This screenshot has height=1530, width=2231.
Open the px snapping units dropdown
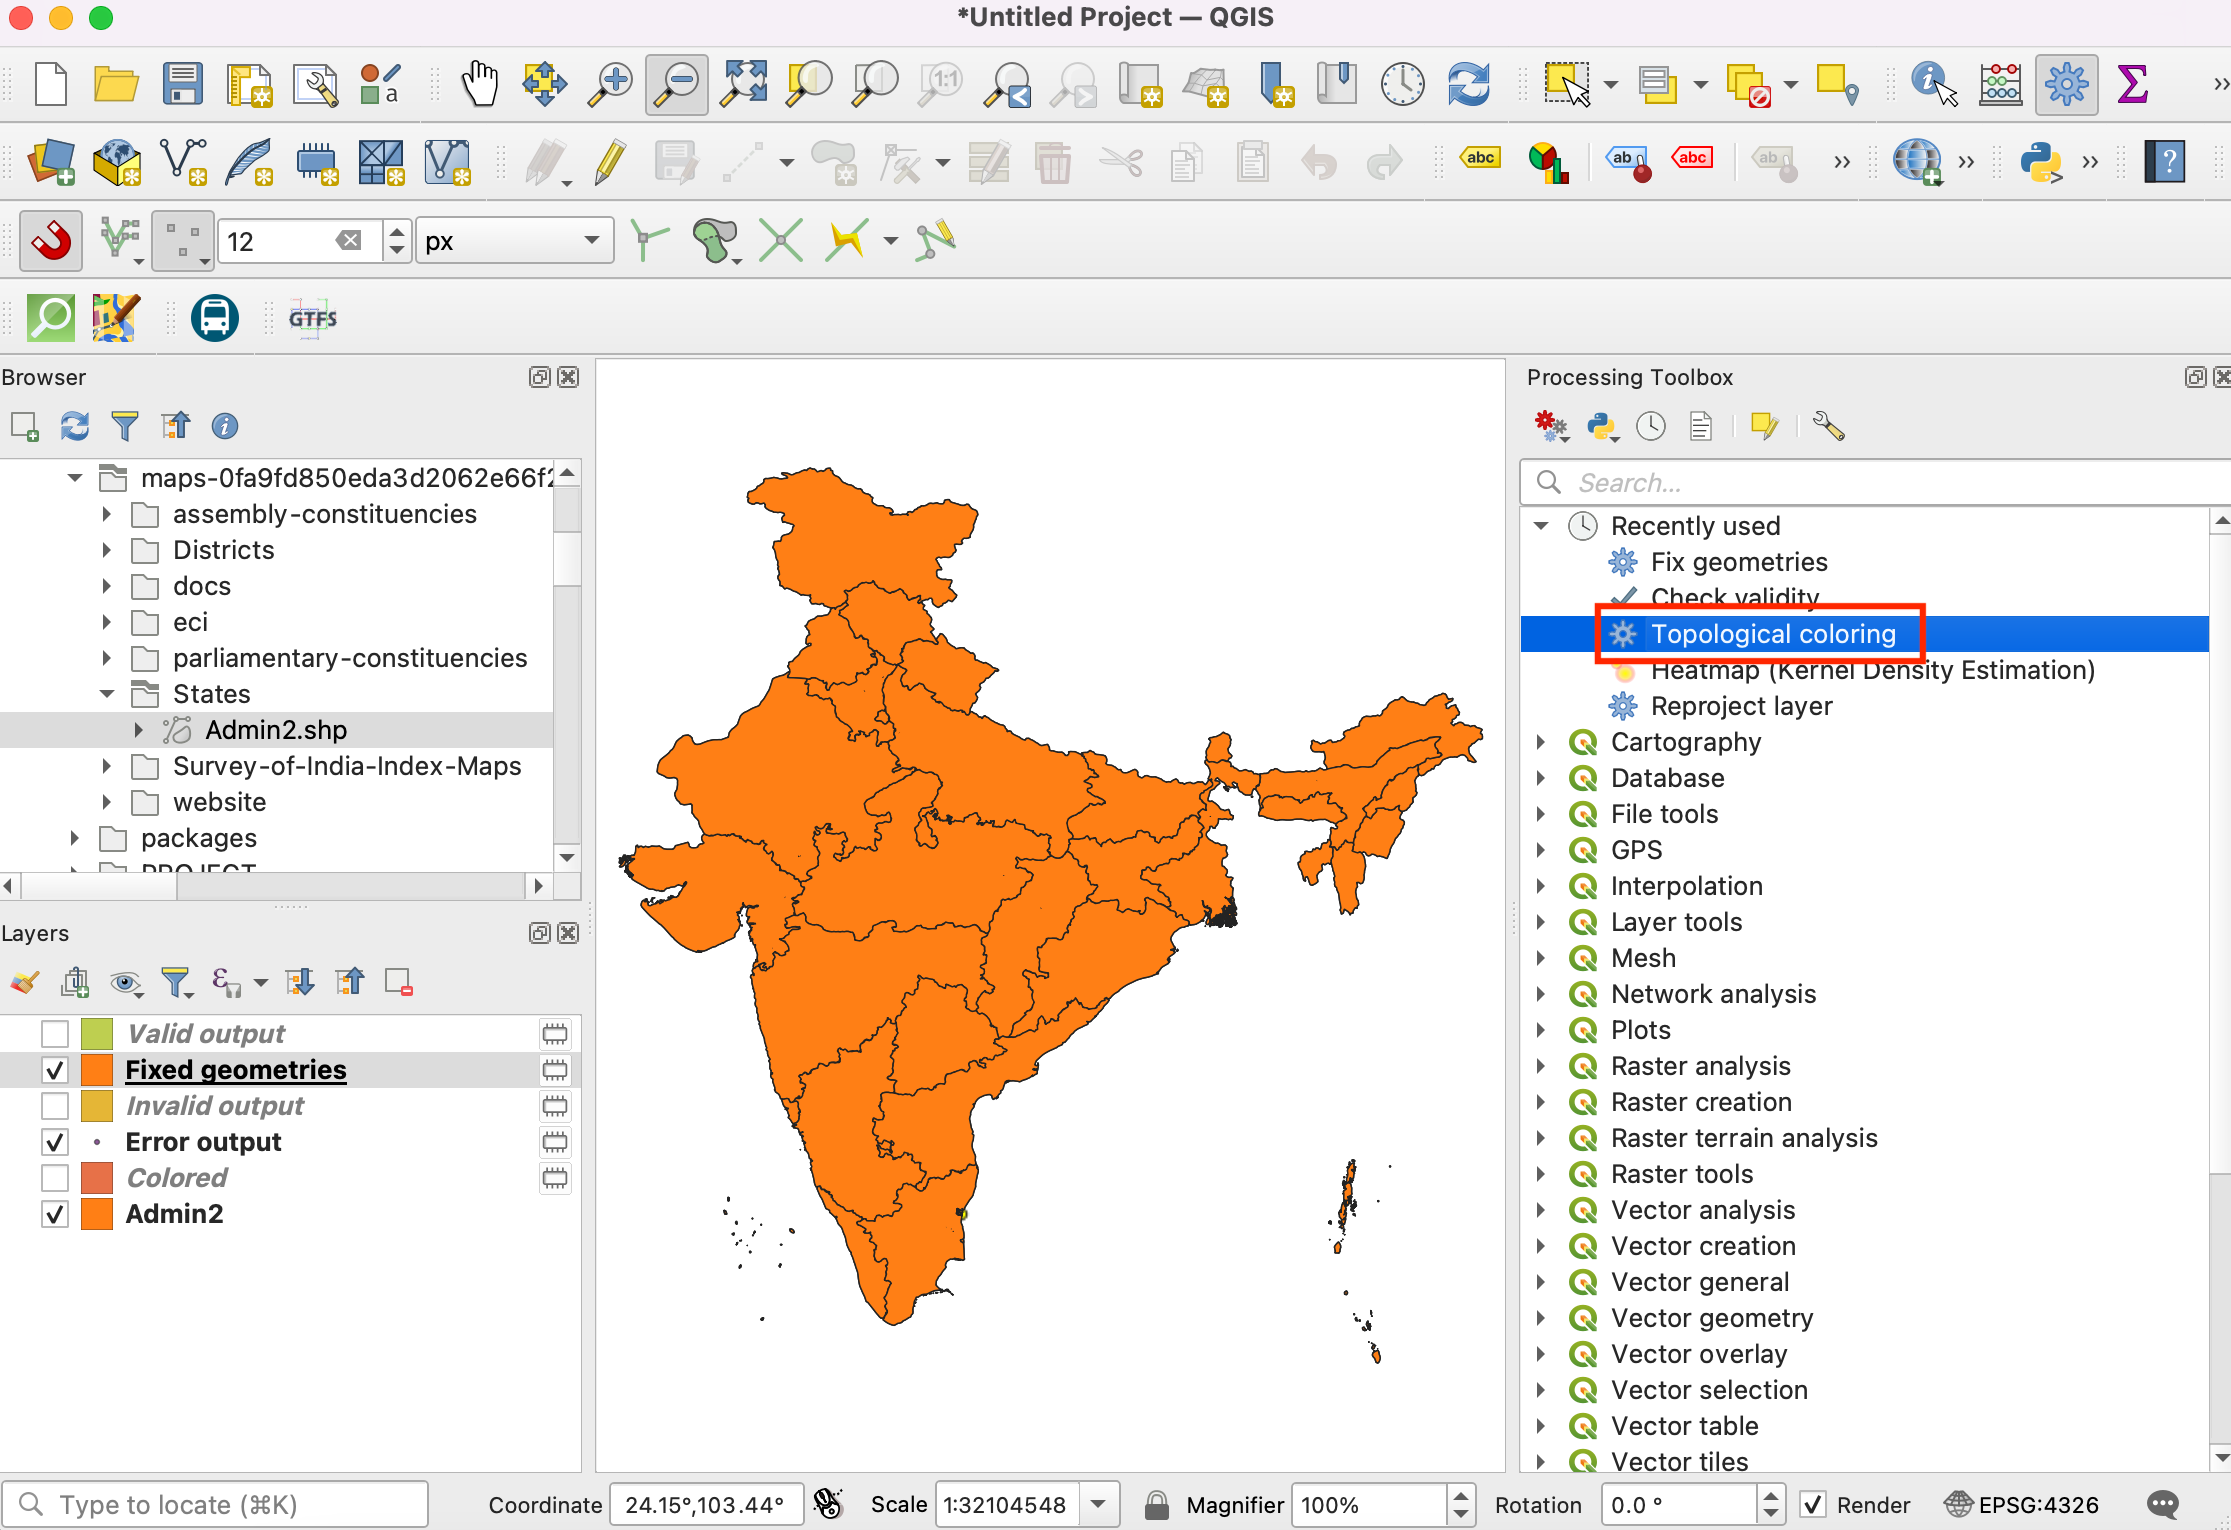coord(514,241)
